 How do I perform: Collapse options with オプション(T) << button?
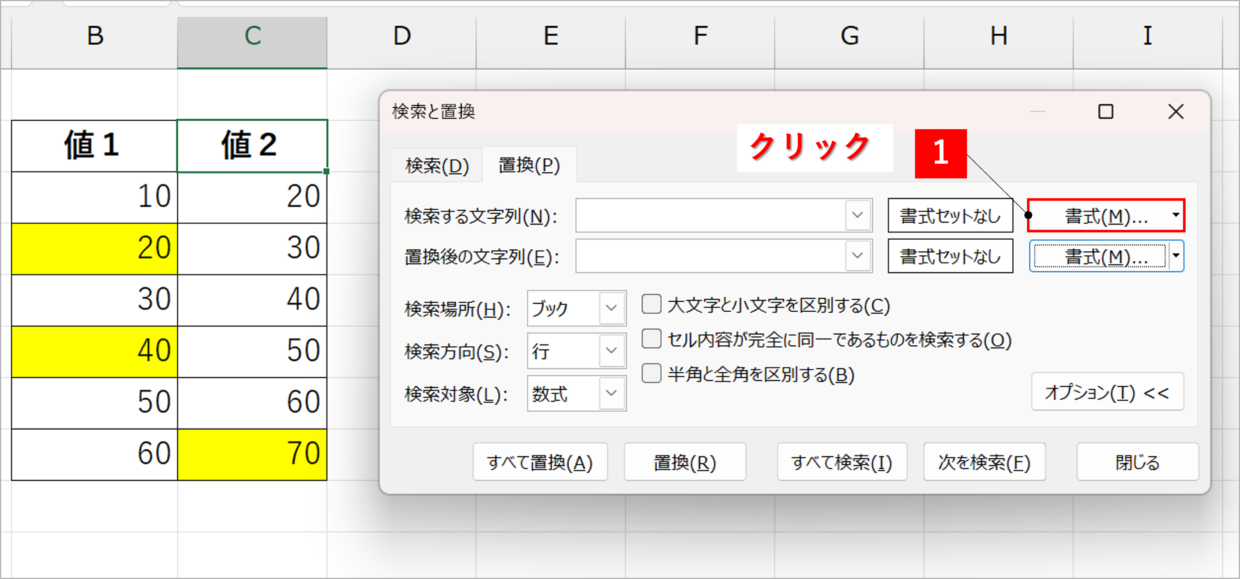click(x=1107, y=392)
